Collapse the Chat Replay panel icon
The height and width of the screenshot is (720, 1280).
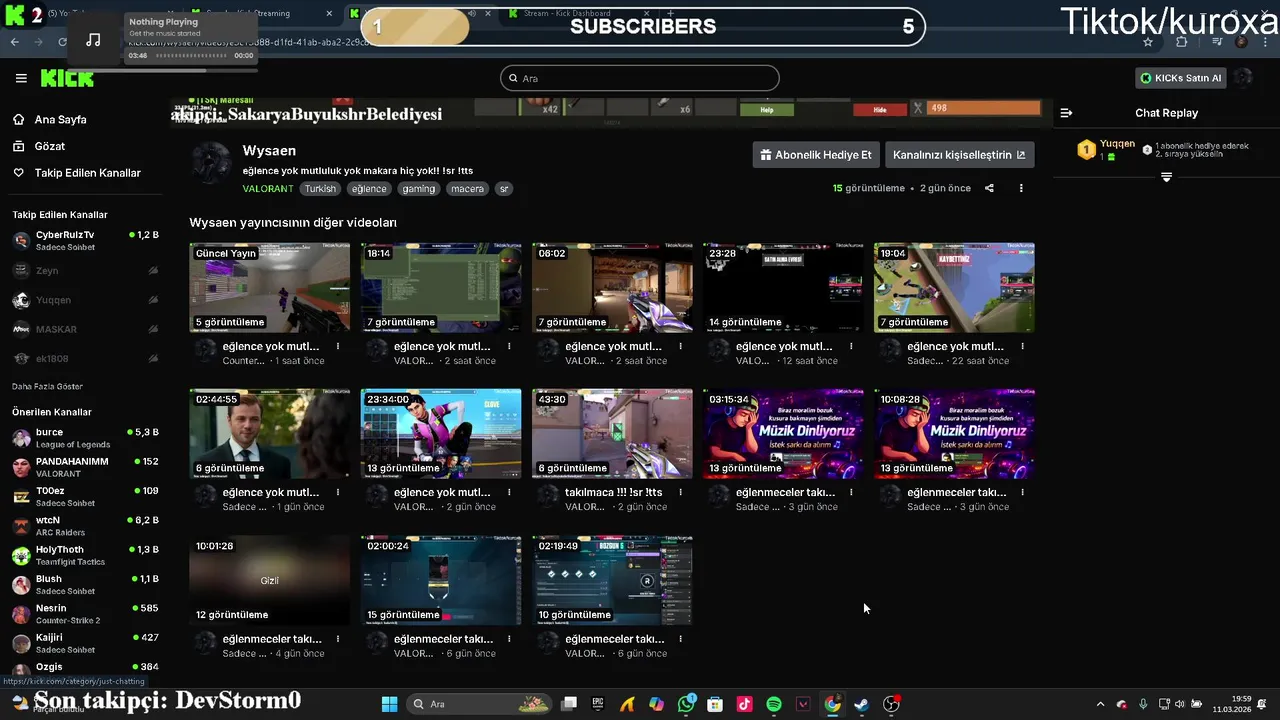1066,113
